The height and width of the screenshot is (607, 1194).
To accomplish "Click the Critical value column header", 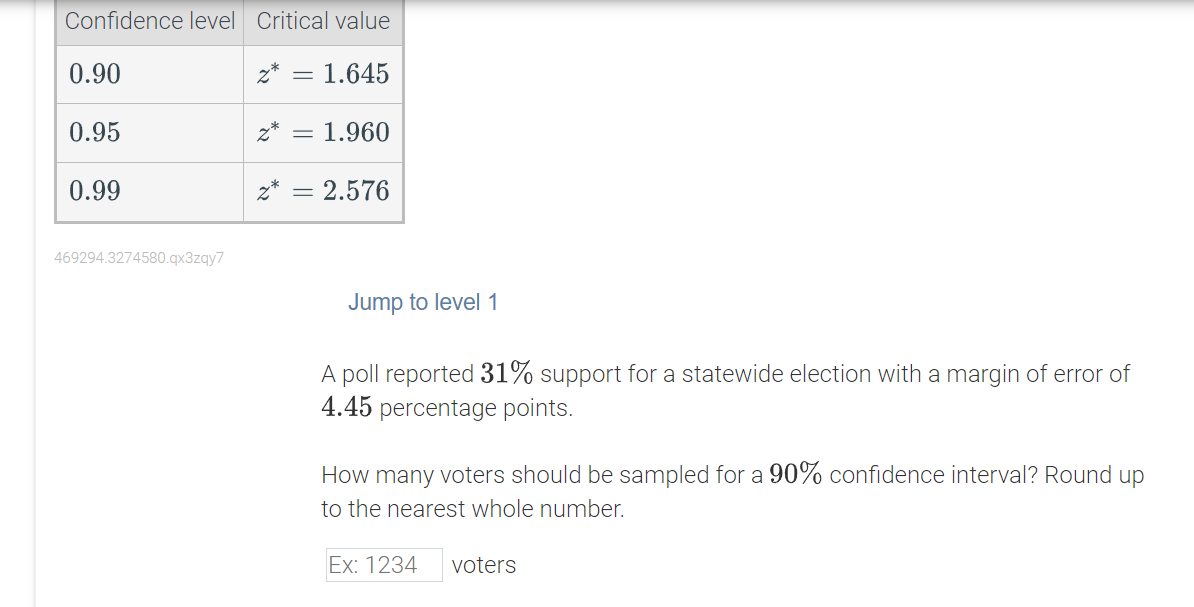I will pyautogui.click(x=323, y=21).
